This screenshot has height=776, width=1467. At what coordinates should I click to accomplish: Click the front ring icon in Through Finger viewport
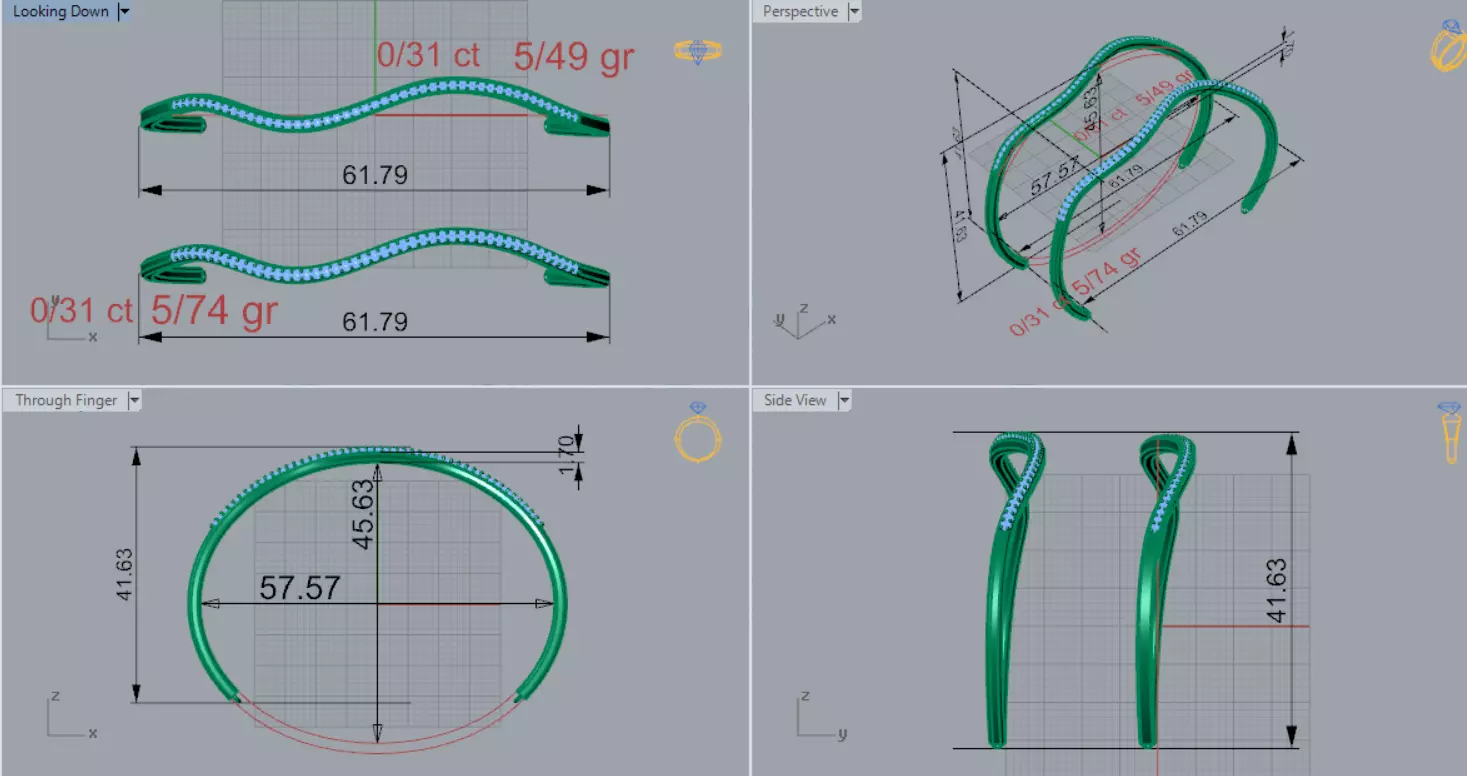(698, 431)
